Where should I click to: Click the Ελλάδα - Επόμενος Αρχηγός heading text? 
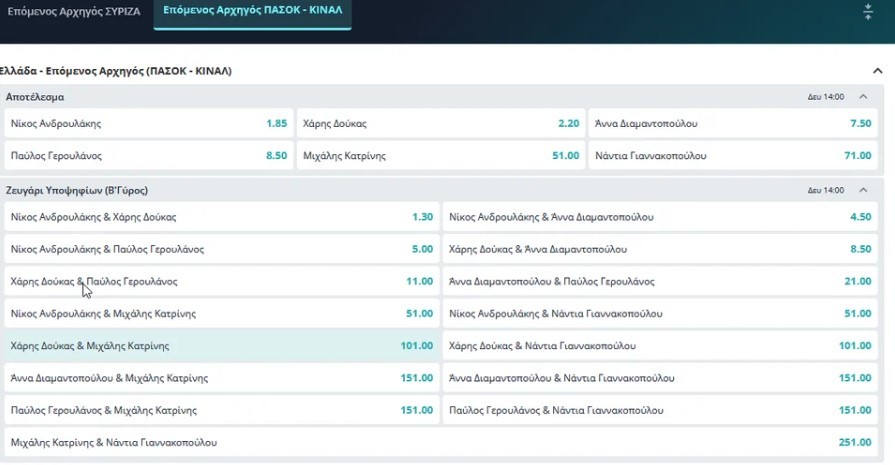116,71
